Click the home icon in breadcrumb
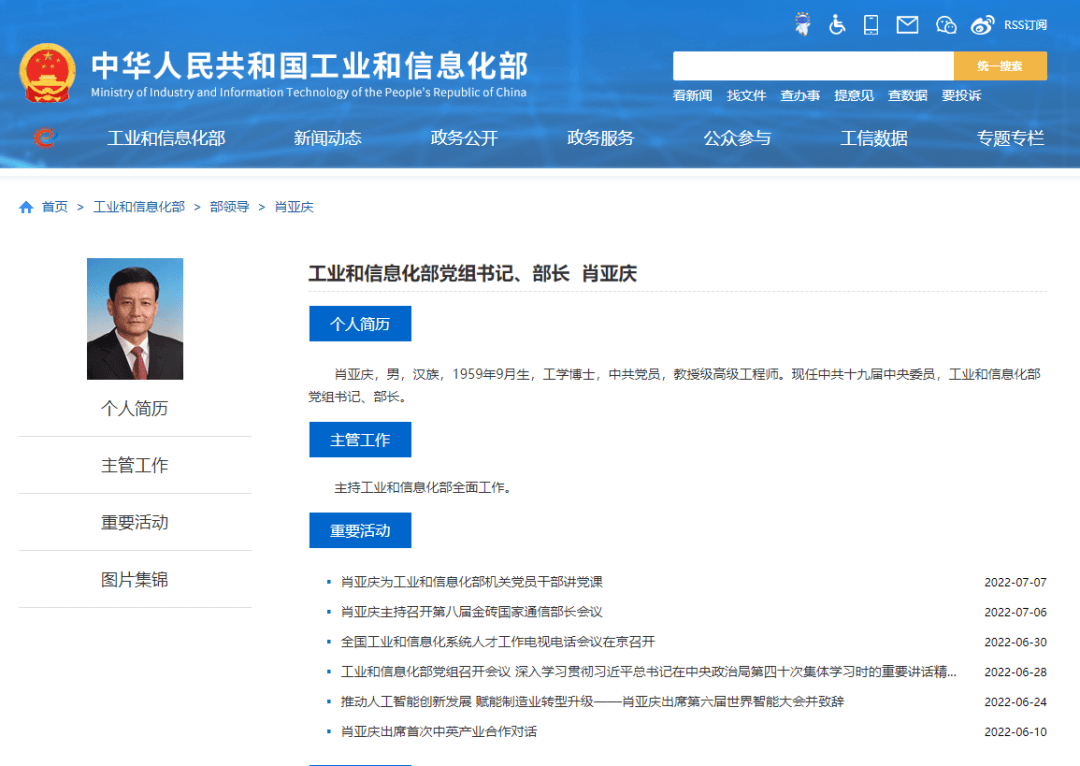The image size is (1080, 766). tap(26, 207)
